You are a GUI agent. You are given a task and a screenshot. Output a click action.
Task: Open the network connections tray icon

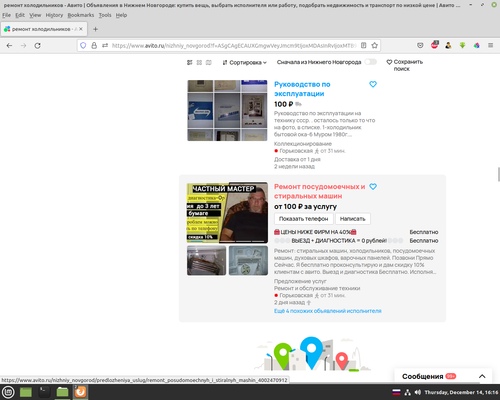[x=408, y=392]
